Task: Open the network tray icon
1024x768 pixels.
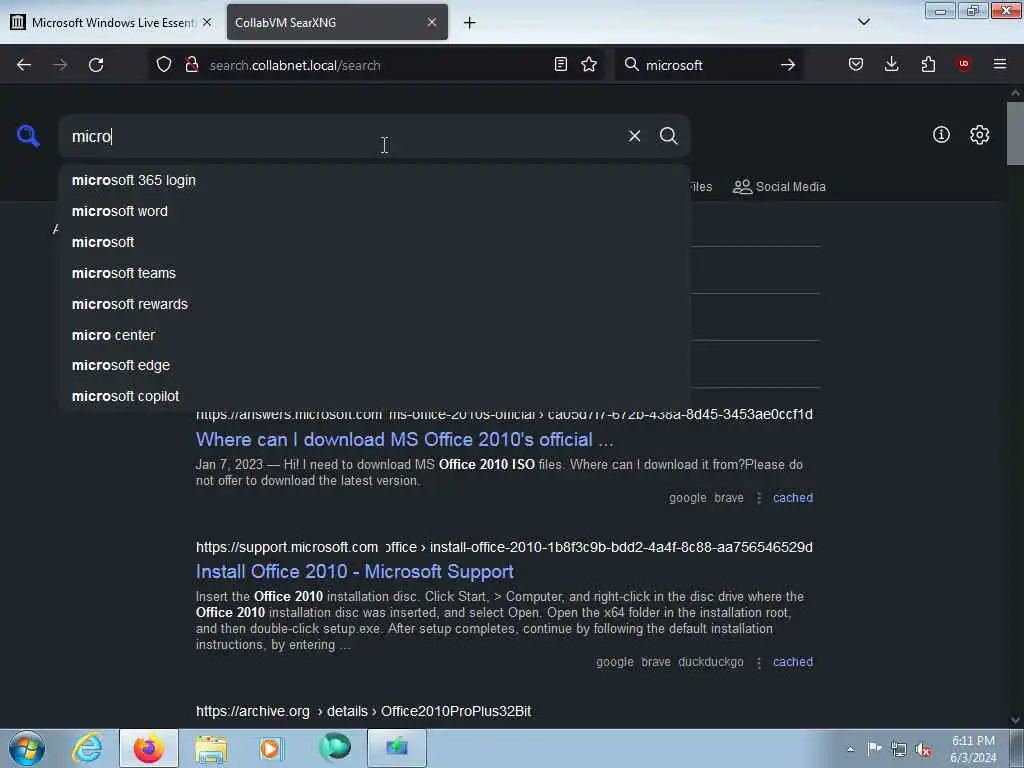Action: click(x=899, y=750)
